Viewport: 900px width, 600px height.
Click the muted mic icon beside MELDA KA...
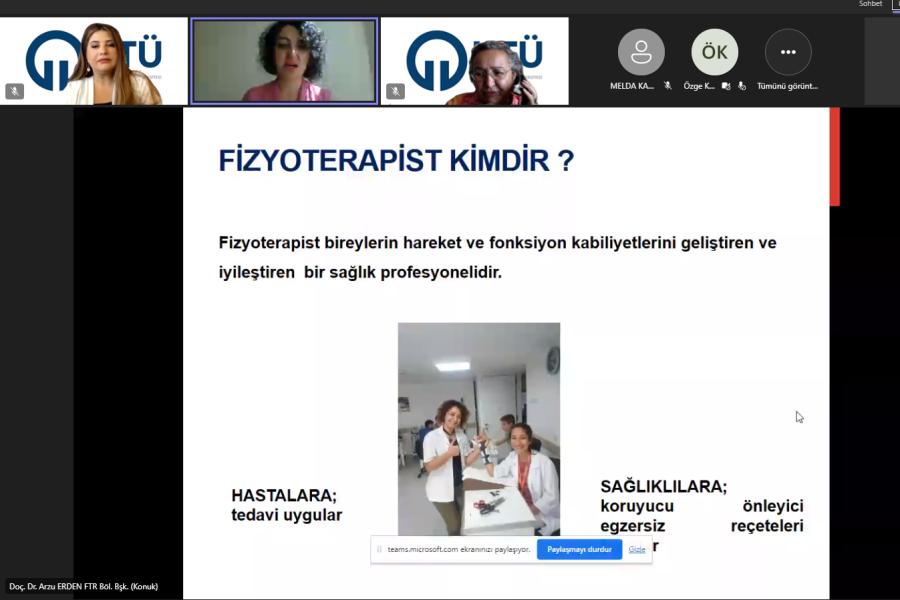667,86
